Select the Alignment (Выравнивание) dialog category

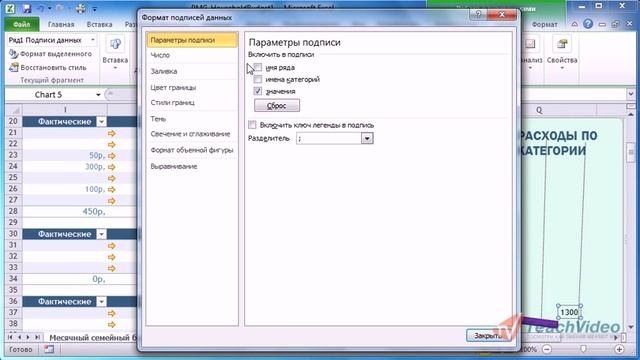pyautogui.click(x=192, y=167)
